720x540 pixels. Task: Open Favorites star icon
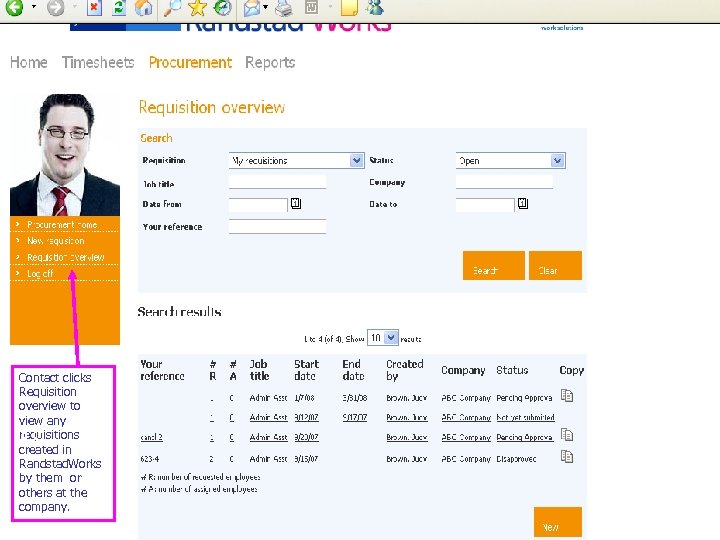197,7
